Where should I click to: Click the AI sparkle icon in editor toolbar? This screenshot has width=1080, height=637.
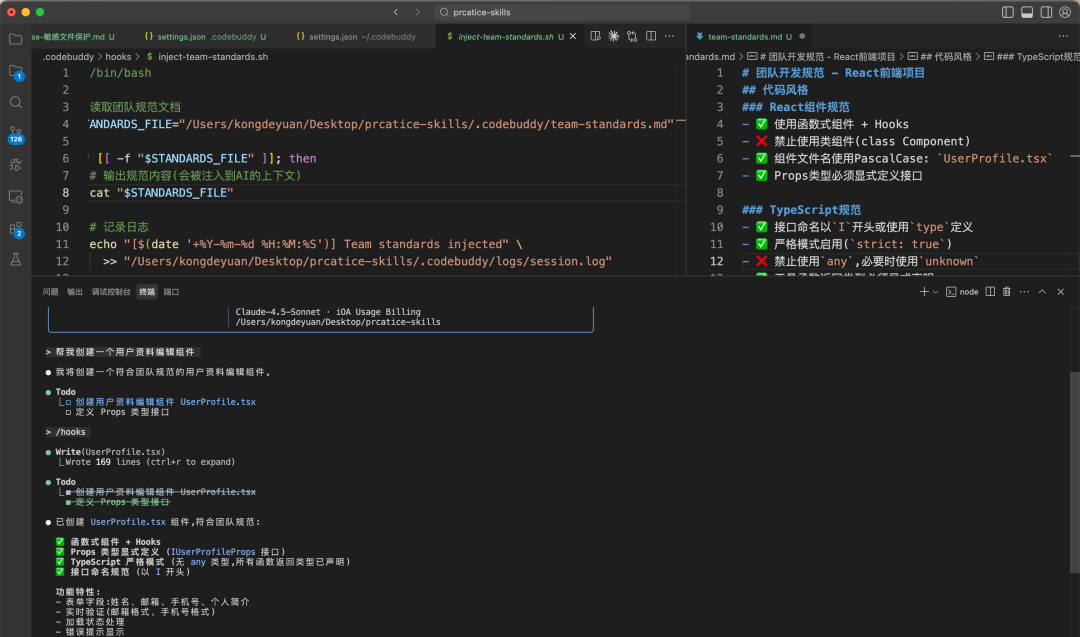614,36
